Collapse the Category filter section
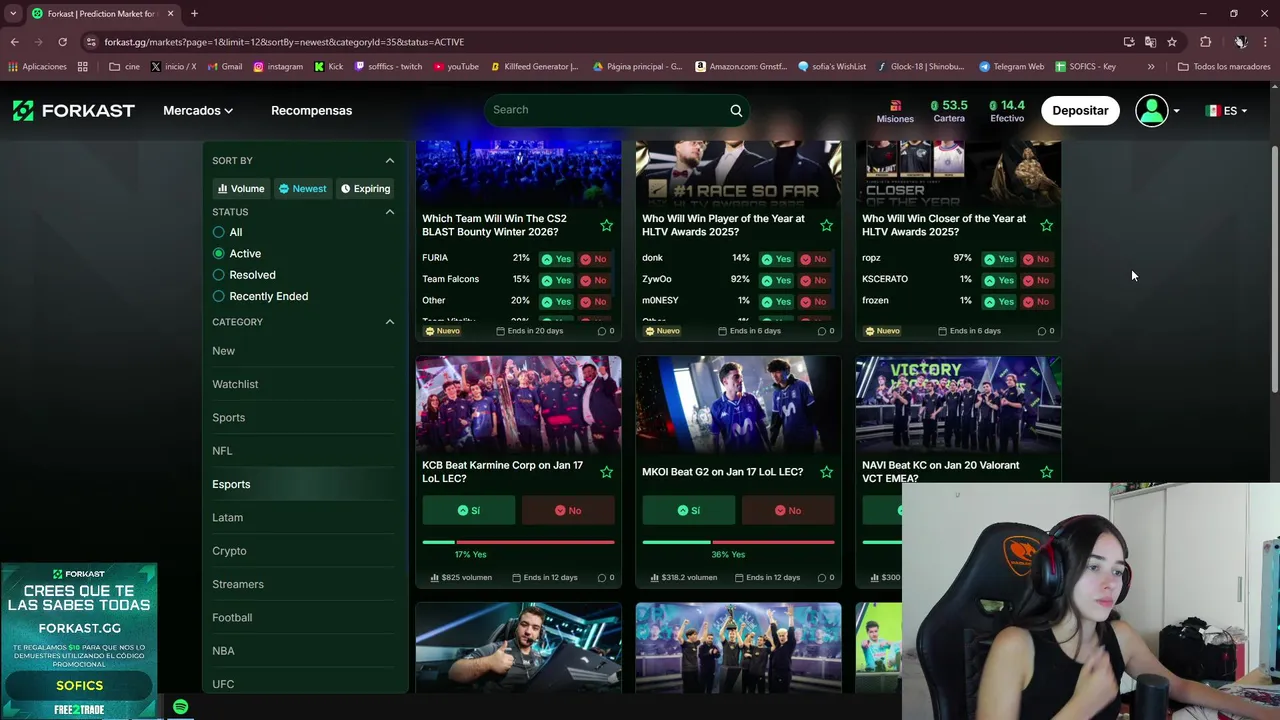This screenshot has height=720, width=1280. click(x=390, y=322)
